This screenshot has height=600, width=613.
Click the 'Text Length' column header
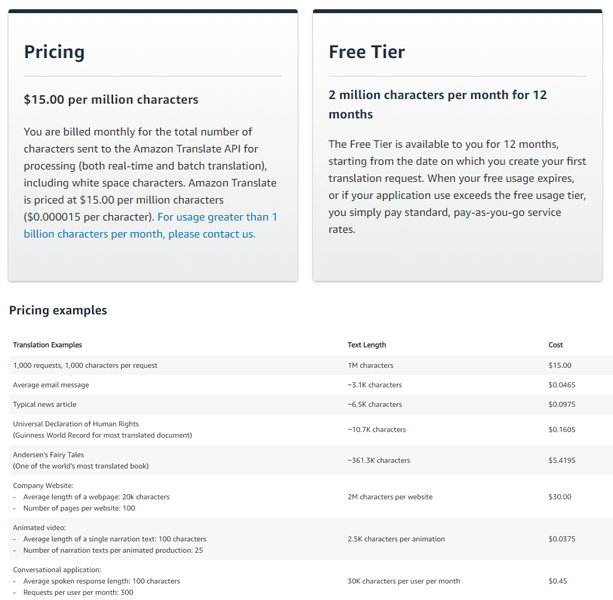366,345
